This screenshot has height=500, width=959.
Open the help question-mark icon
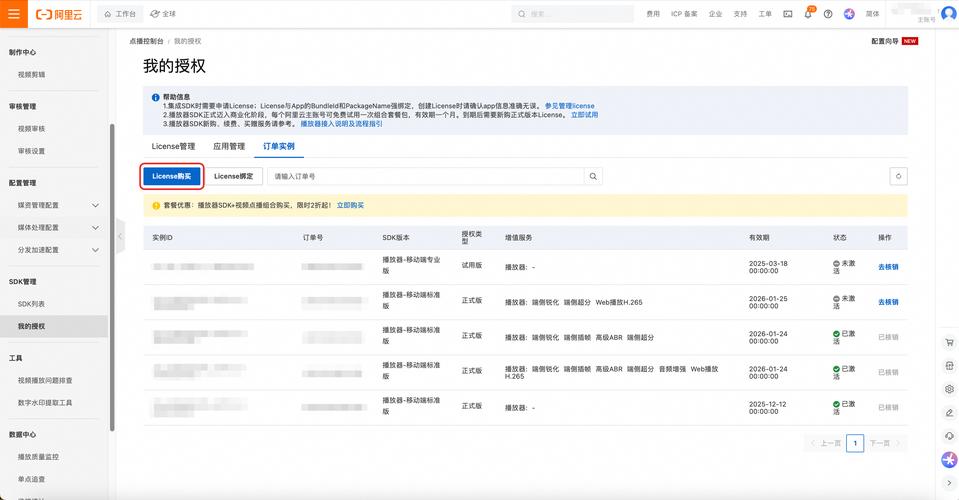click(x=828, y=14)
